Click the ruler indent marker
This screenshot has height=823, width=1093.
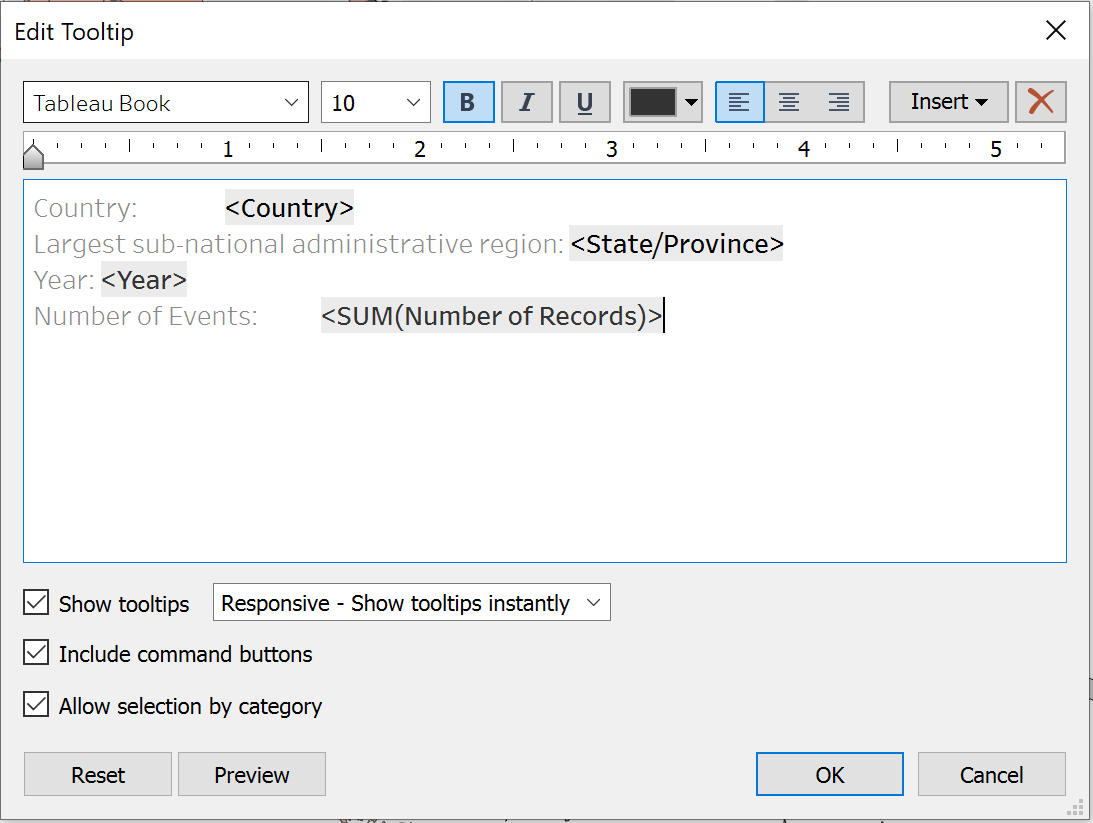click(34, 155)
